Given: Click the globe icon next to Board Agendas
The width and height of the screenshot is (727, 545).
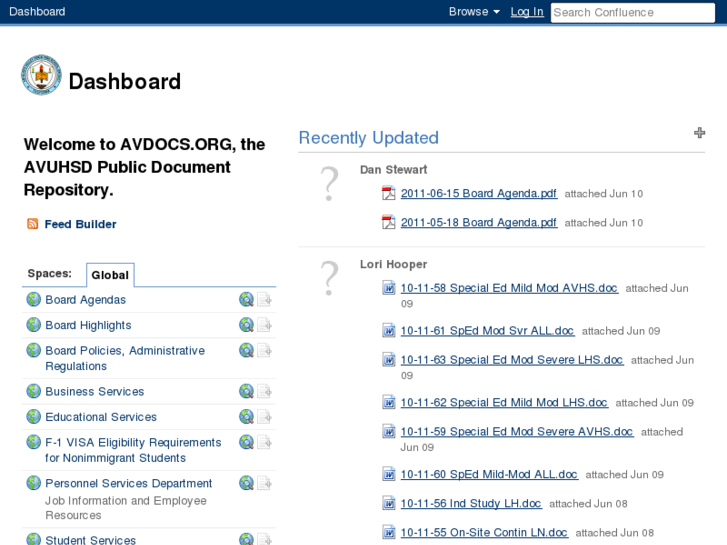Looking at the screenshot, I should point(33,299).
